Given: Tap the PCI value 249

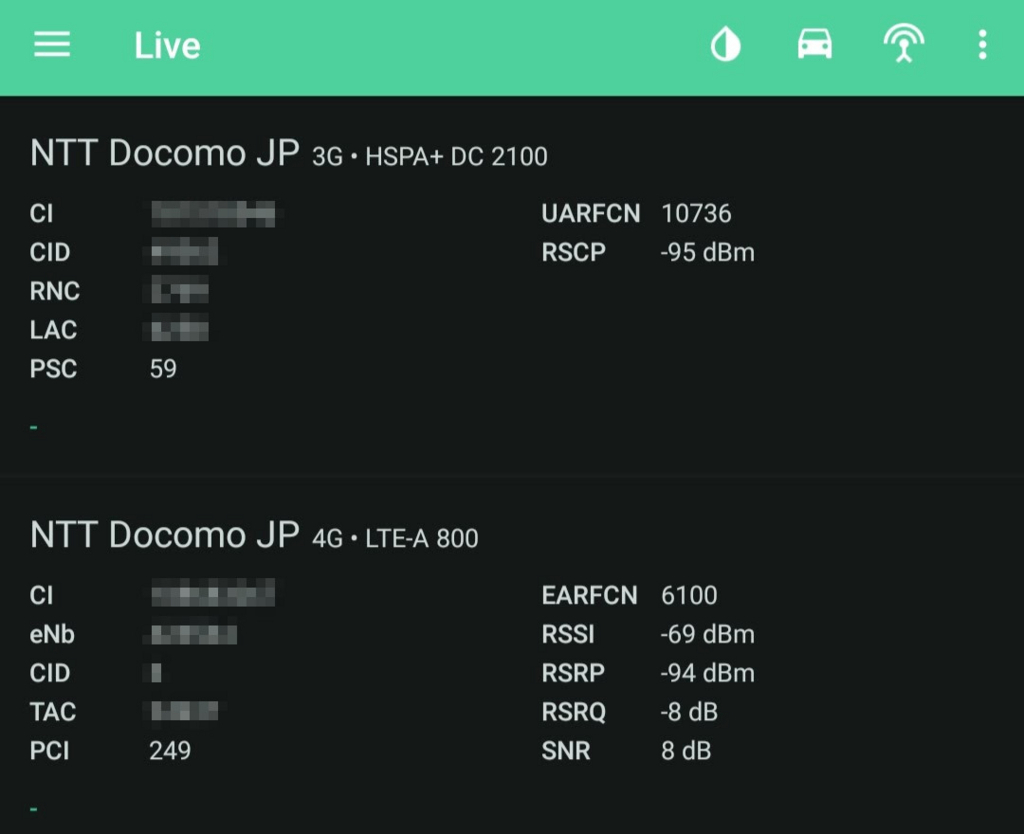Looking at the screenshot, I should pyautogui.click(x=170, y=750).
